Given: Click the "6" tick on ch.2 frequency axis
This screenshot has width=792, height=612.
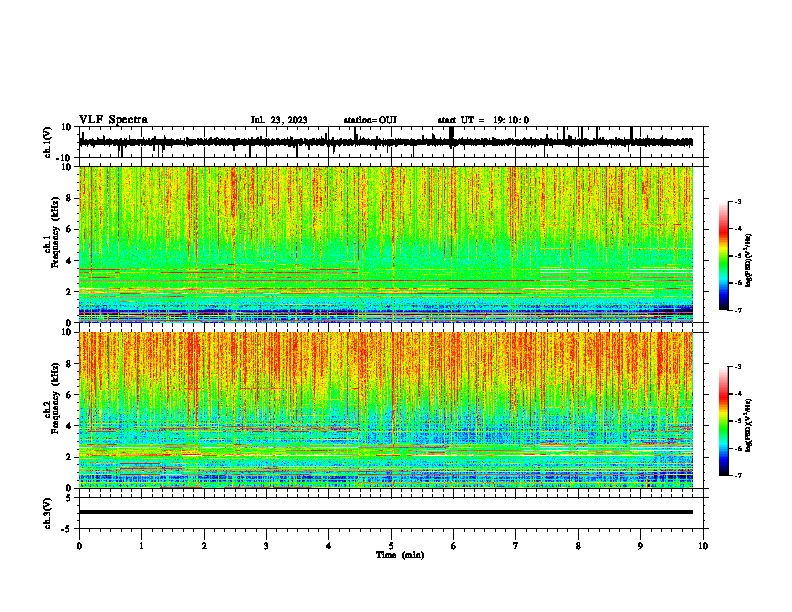Looking at the screenshot, I should click(x=69, y=395).
